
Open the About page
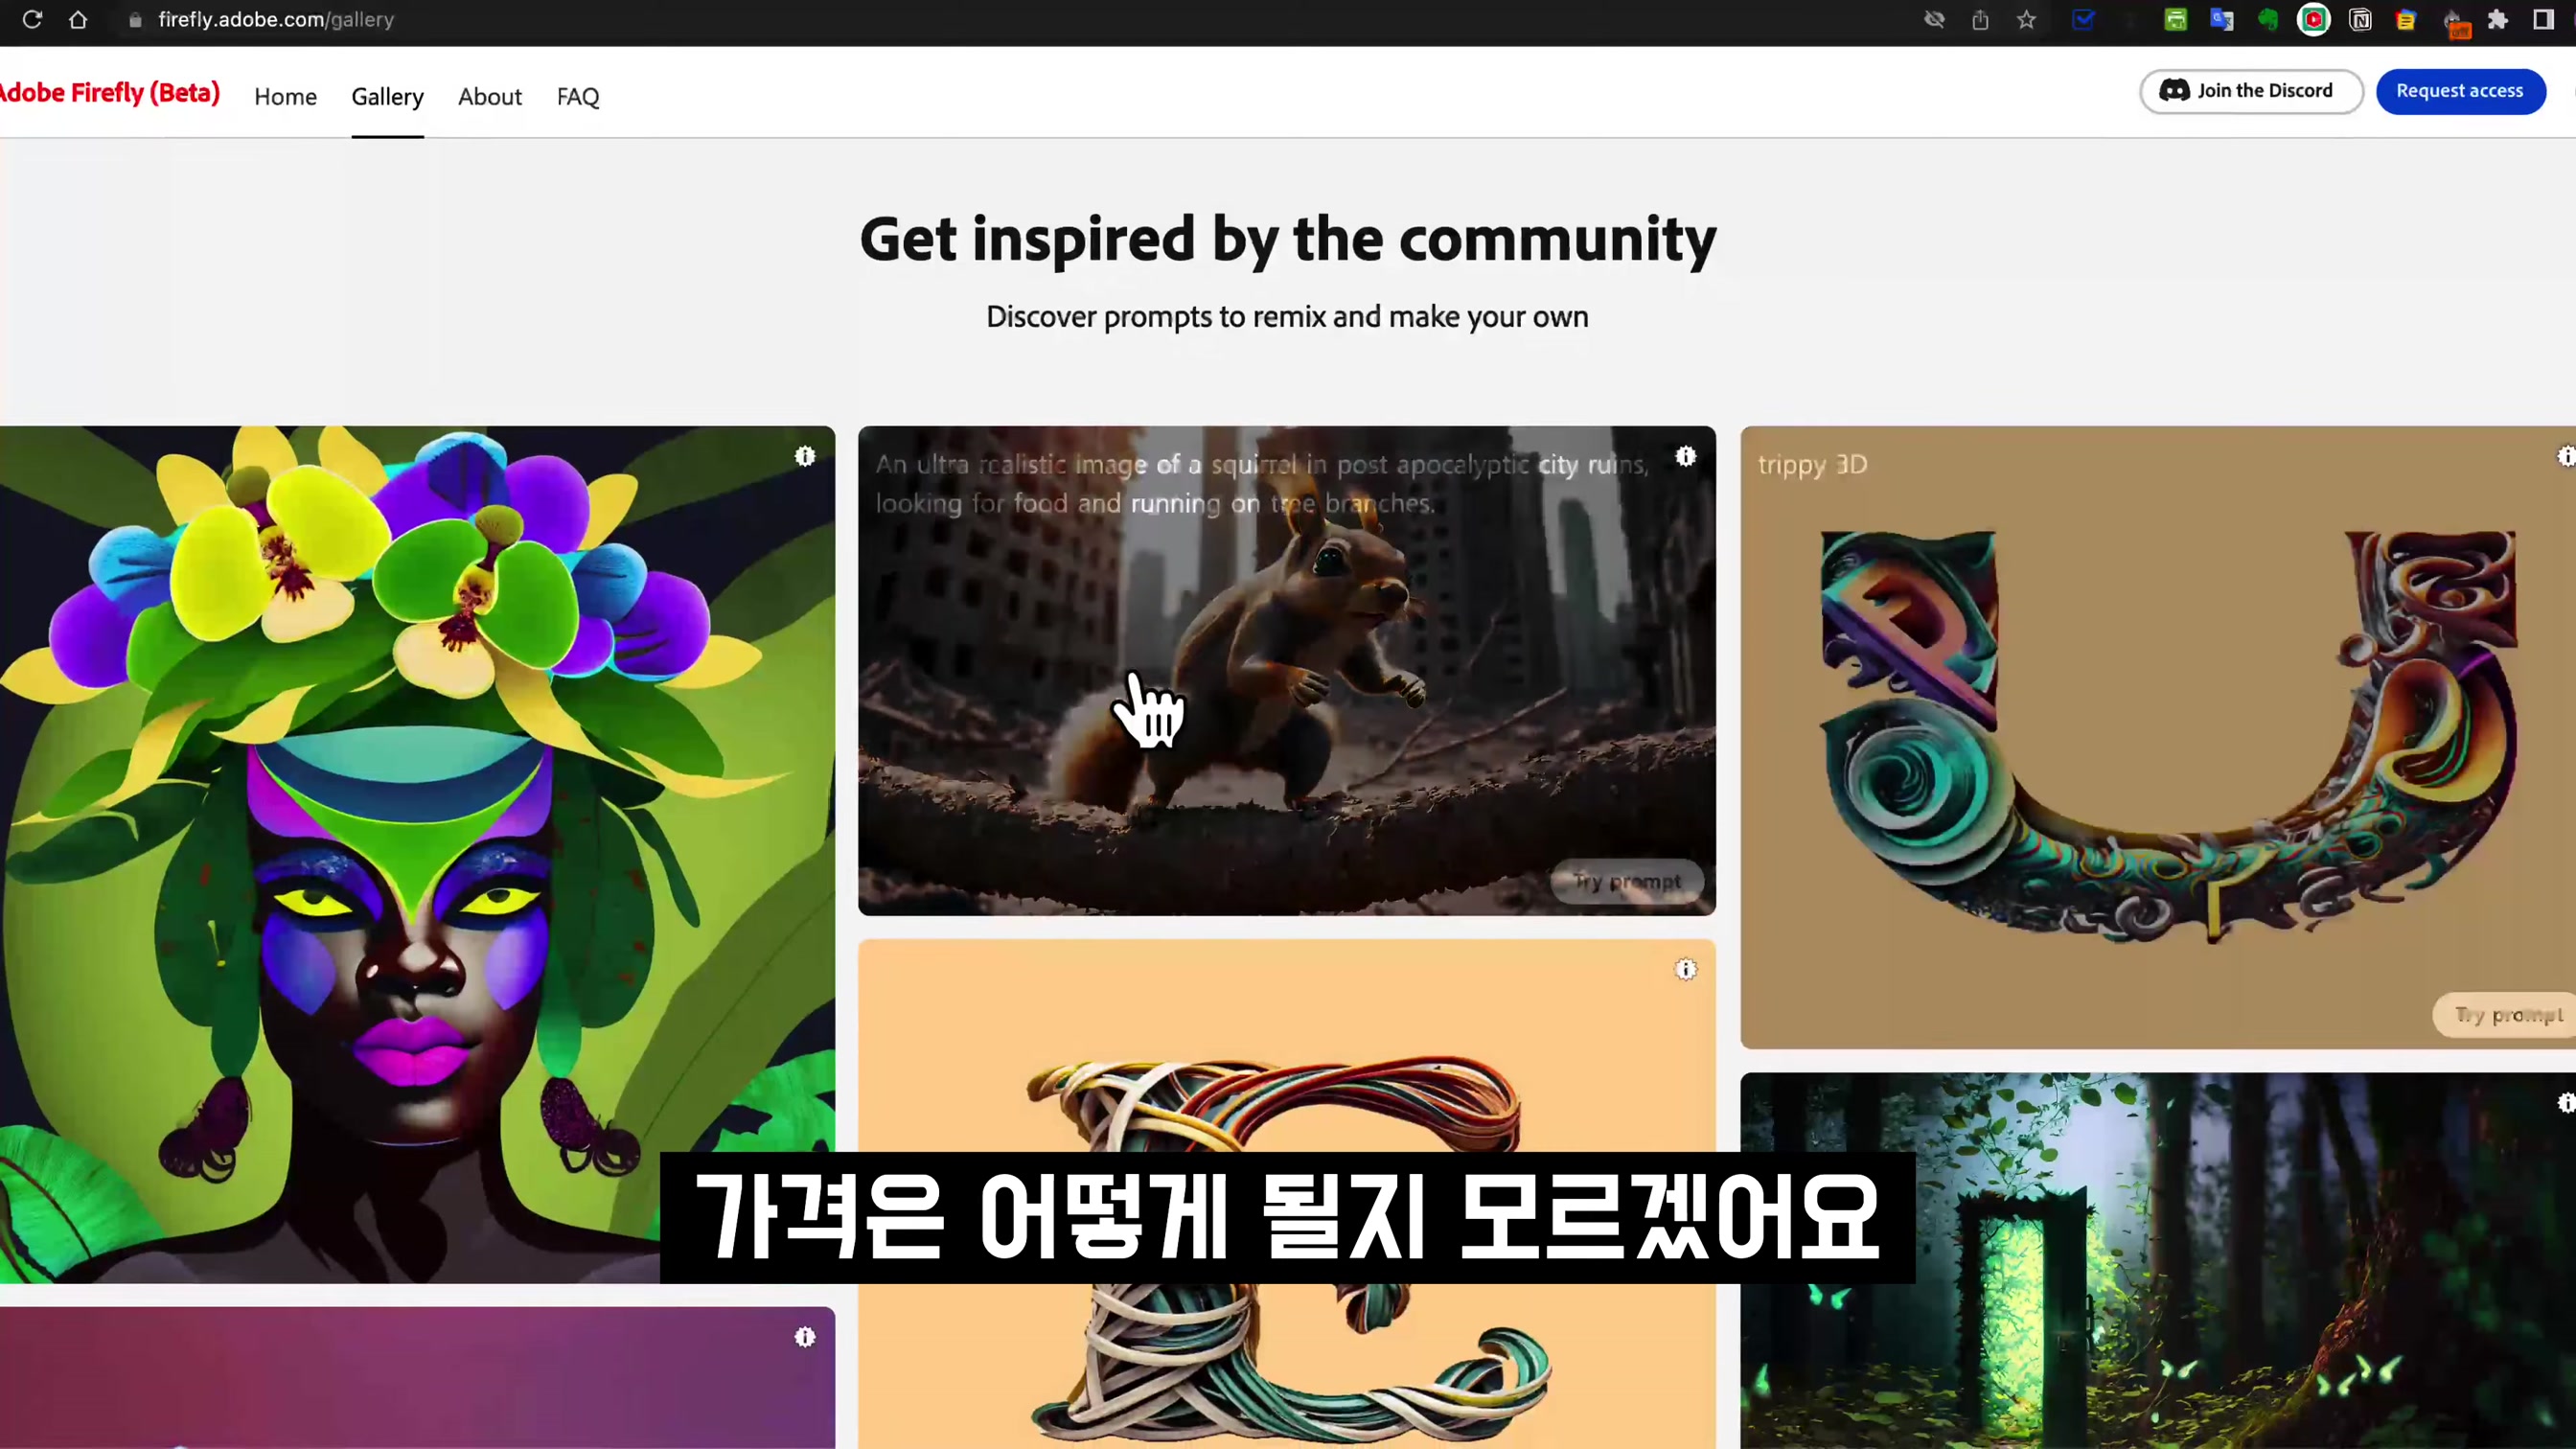490,97
